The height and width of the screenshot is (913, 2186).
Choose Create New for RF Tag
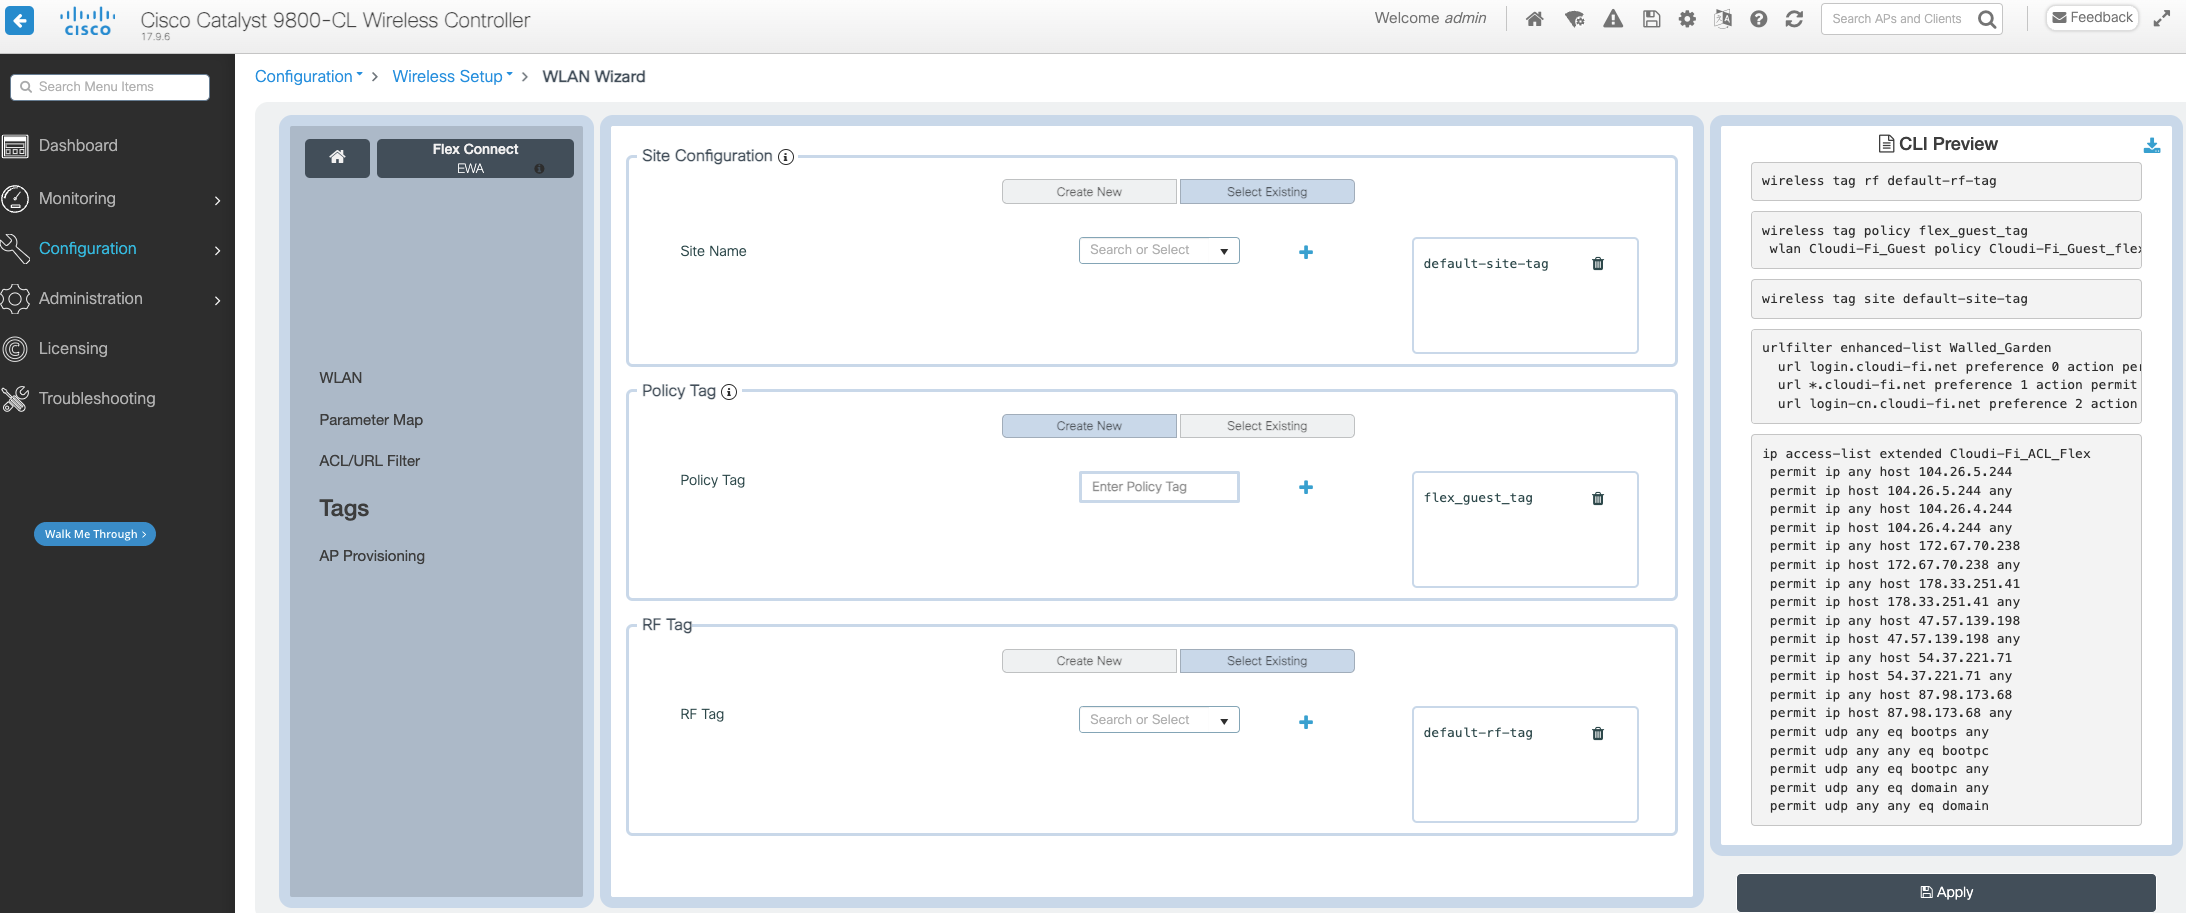[x=1088, y=661]
